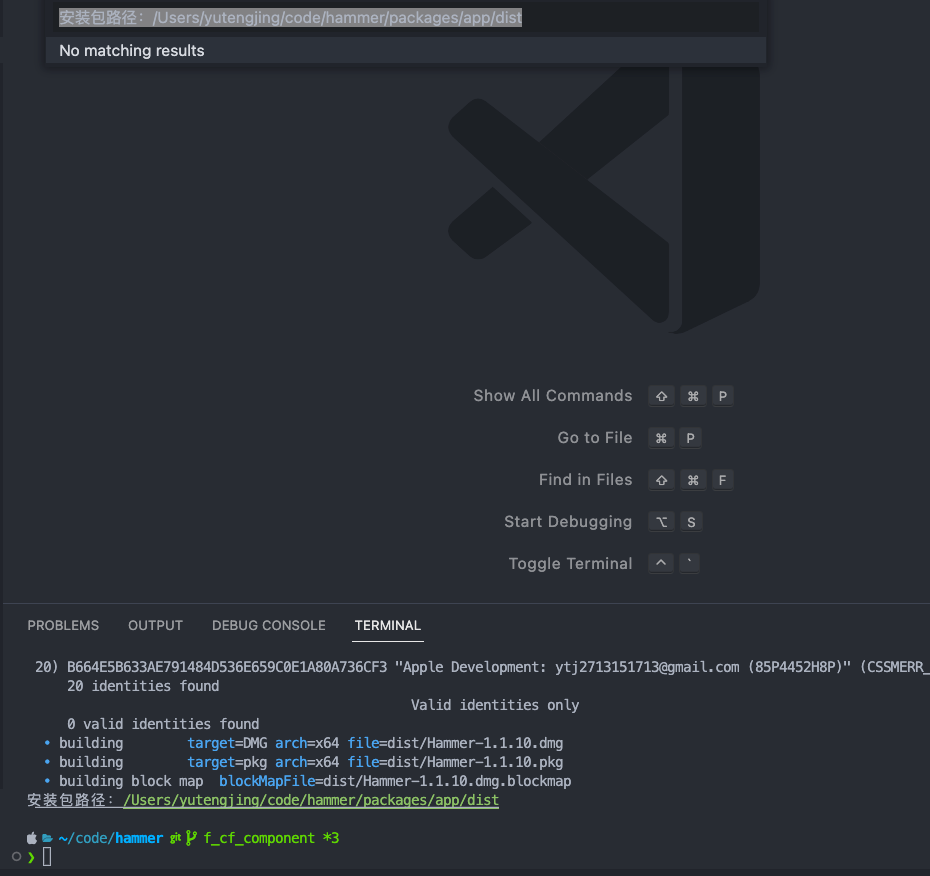Click the Valid identities only line
Screen dimensions: 930x876
click(x=495, y=705)
